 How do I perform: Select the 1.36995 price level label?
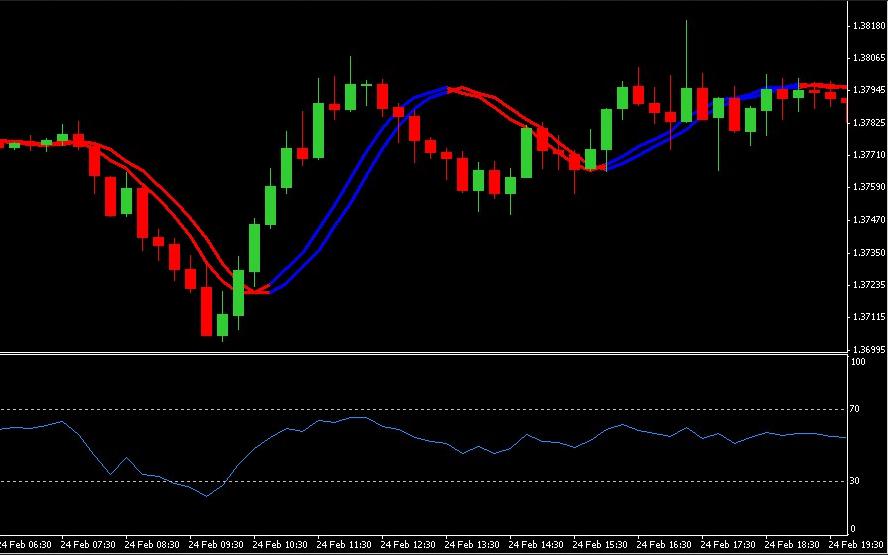[x=868, y=350]
